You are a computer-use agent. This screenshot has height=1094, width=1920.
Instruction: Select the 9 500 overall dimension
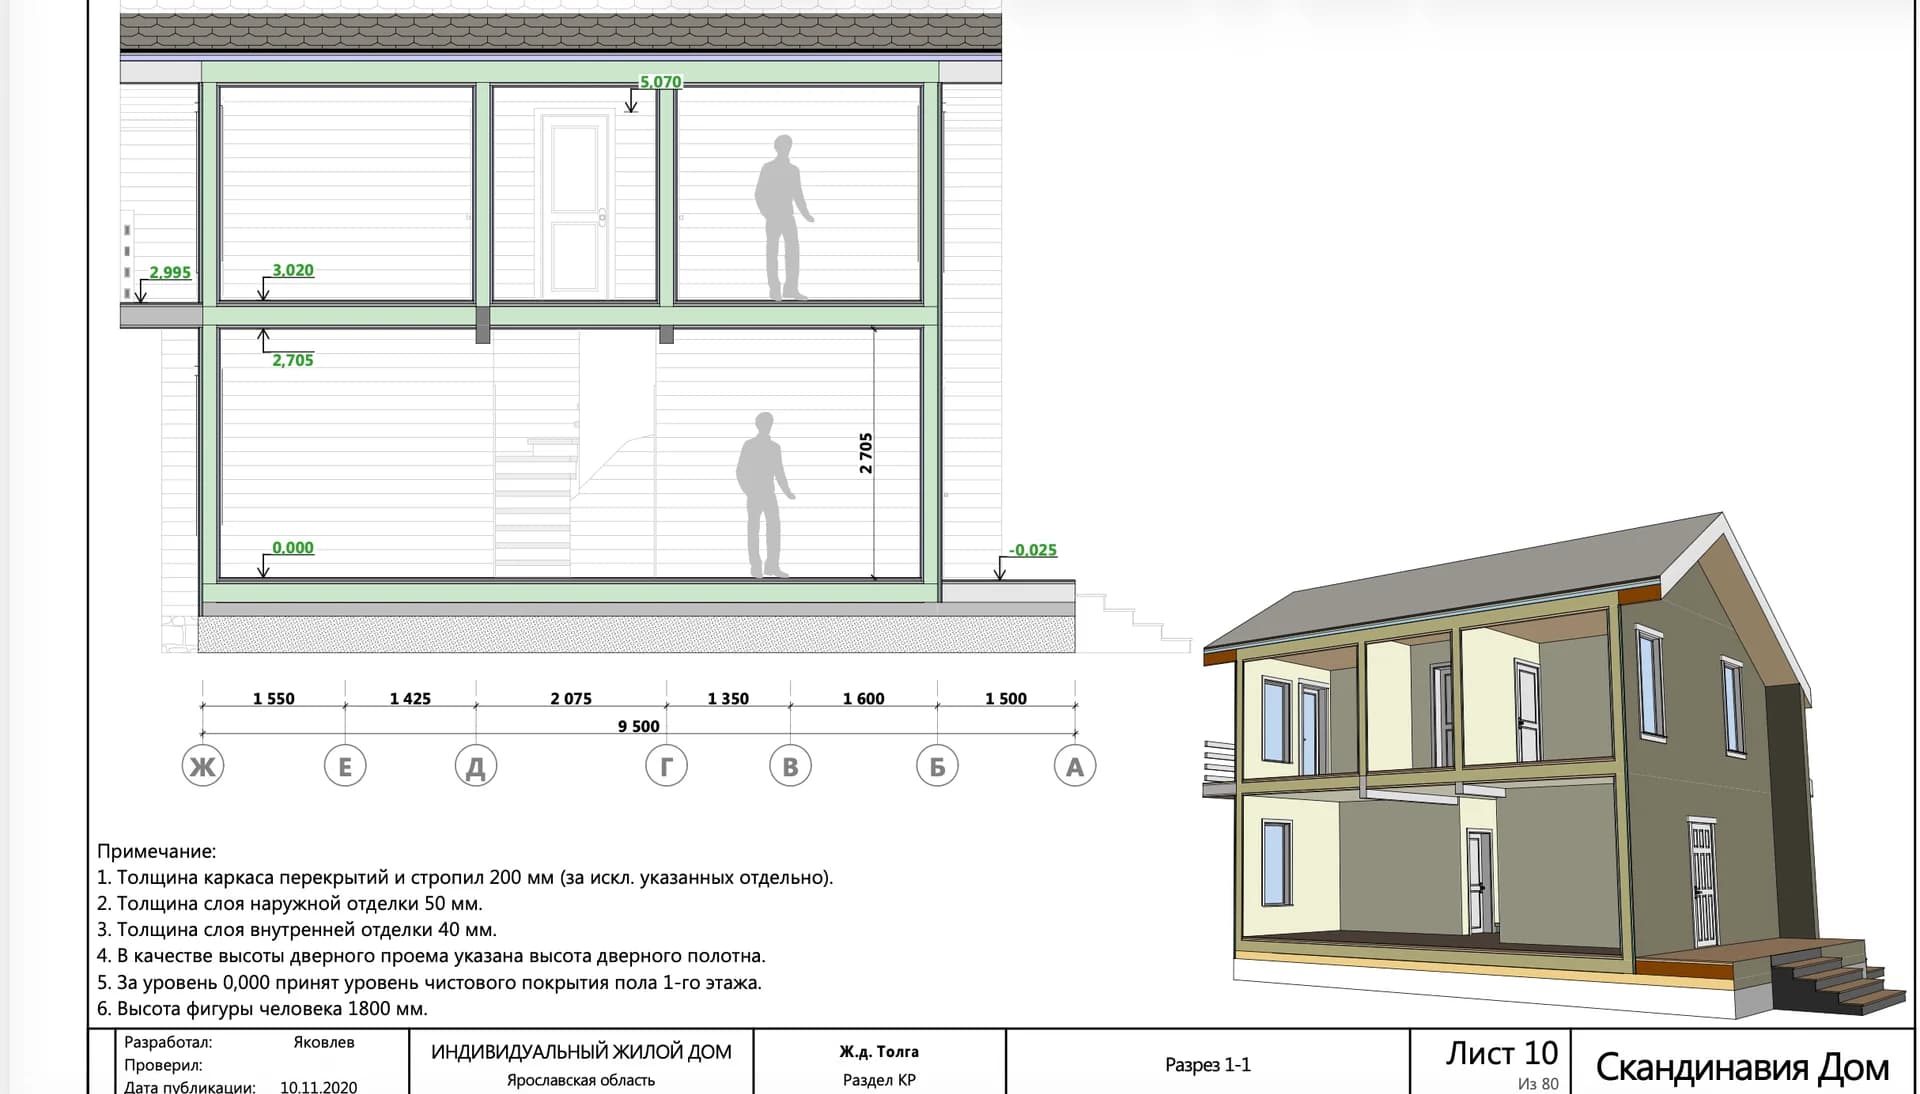click(639, 726)
